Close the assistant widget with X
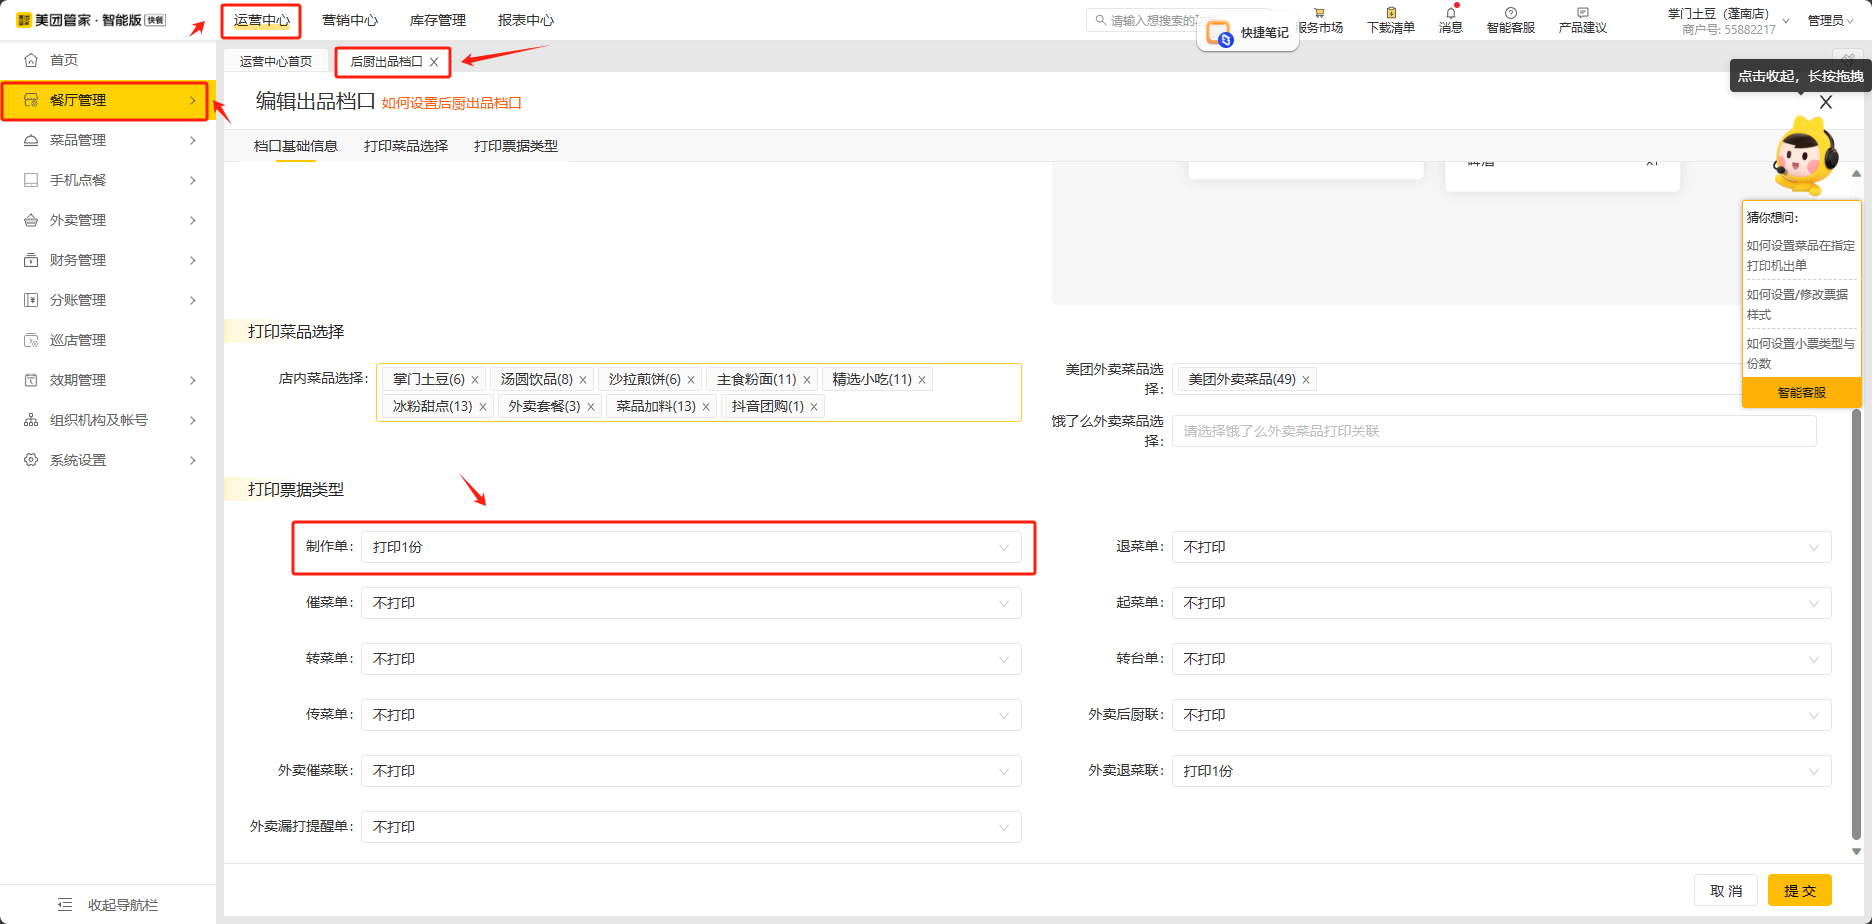 pyautogui.click(x=1826, y=102)
